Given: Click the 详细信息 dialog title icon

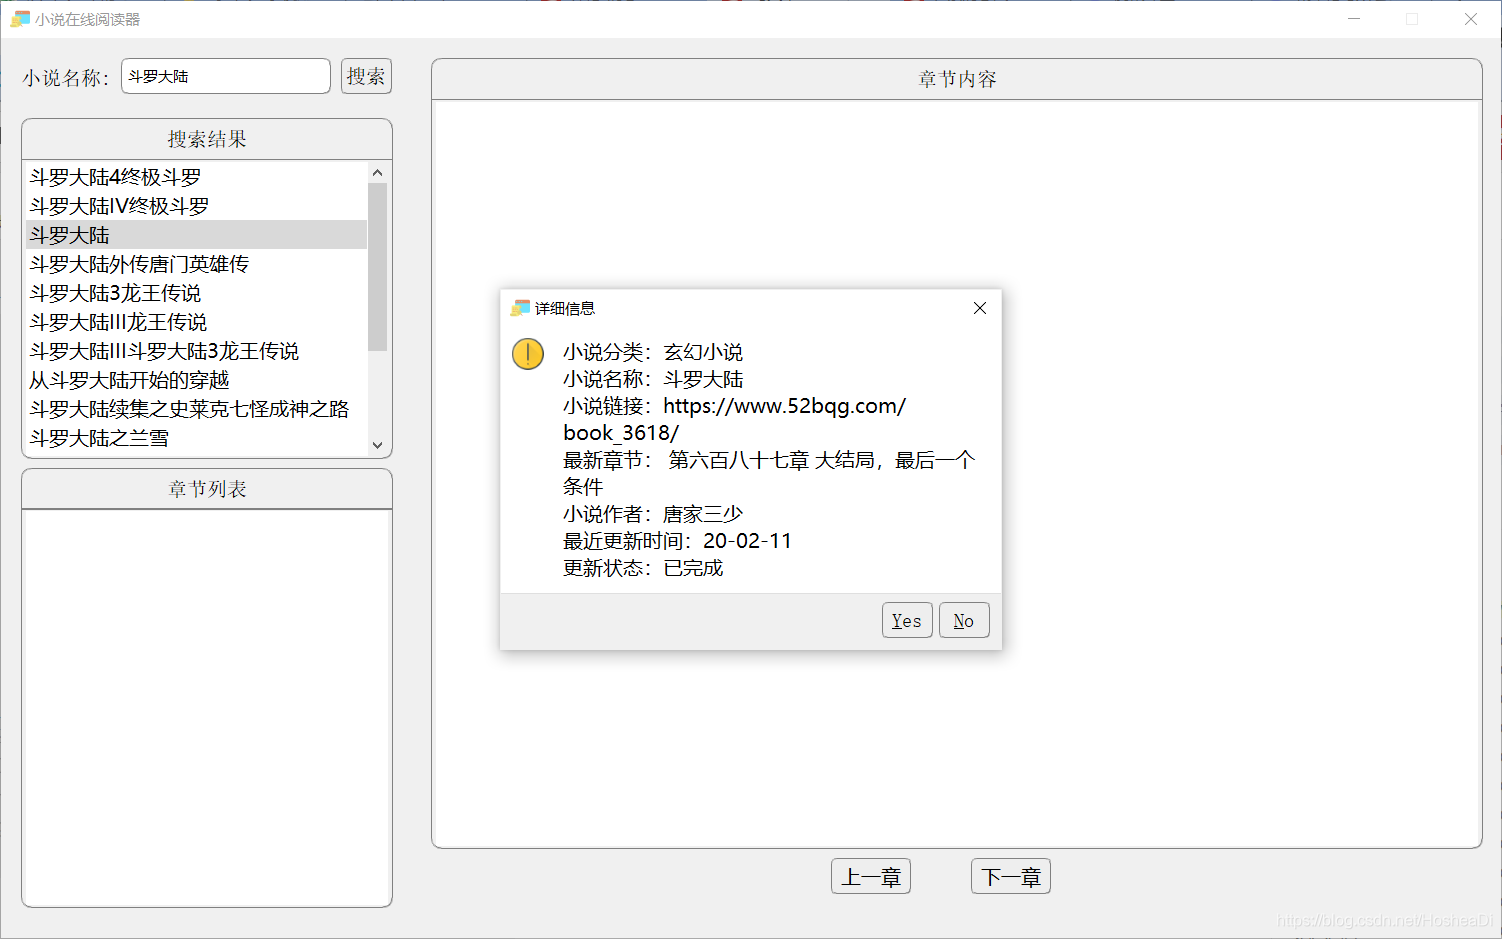Looking at the screenshot, I should [519, 309].
